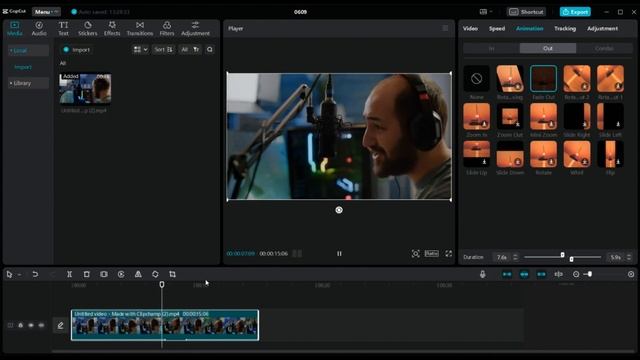Apply the Zoom Out animation preset
The width and height of the screenshot is (640, 360).
(510, 116)
